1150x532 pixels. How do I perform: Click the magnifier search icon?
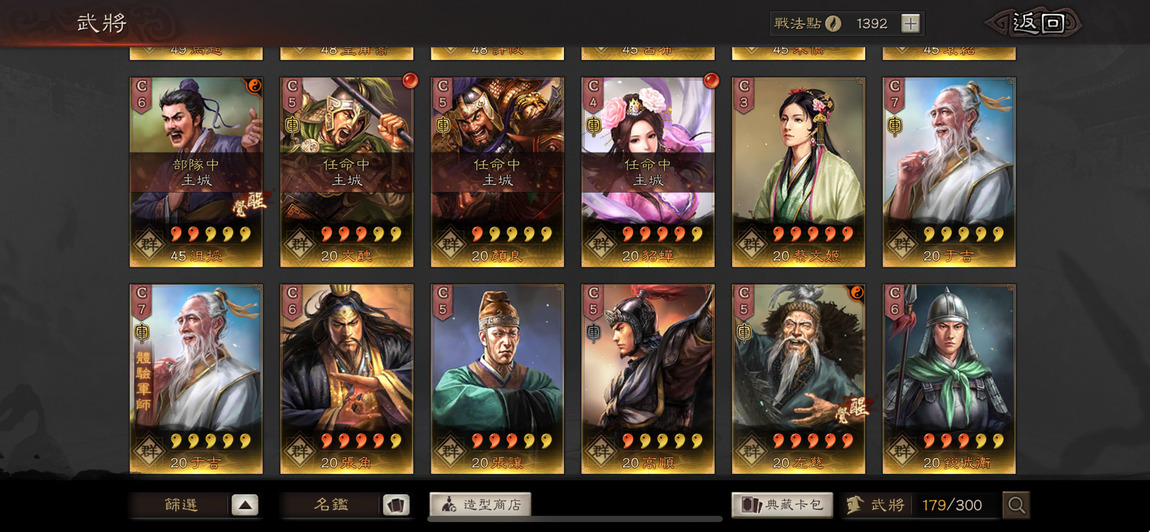tap(1017, 505)
